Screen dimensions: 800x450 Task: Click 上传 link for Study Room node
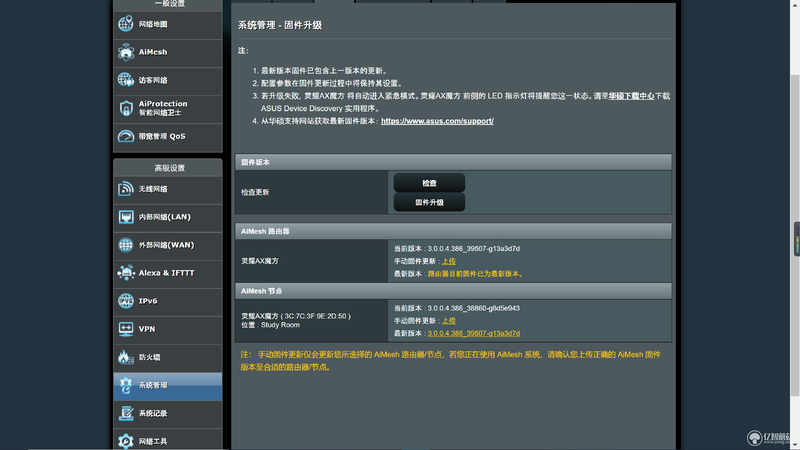coord(448,321)
